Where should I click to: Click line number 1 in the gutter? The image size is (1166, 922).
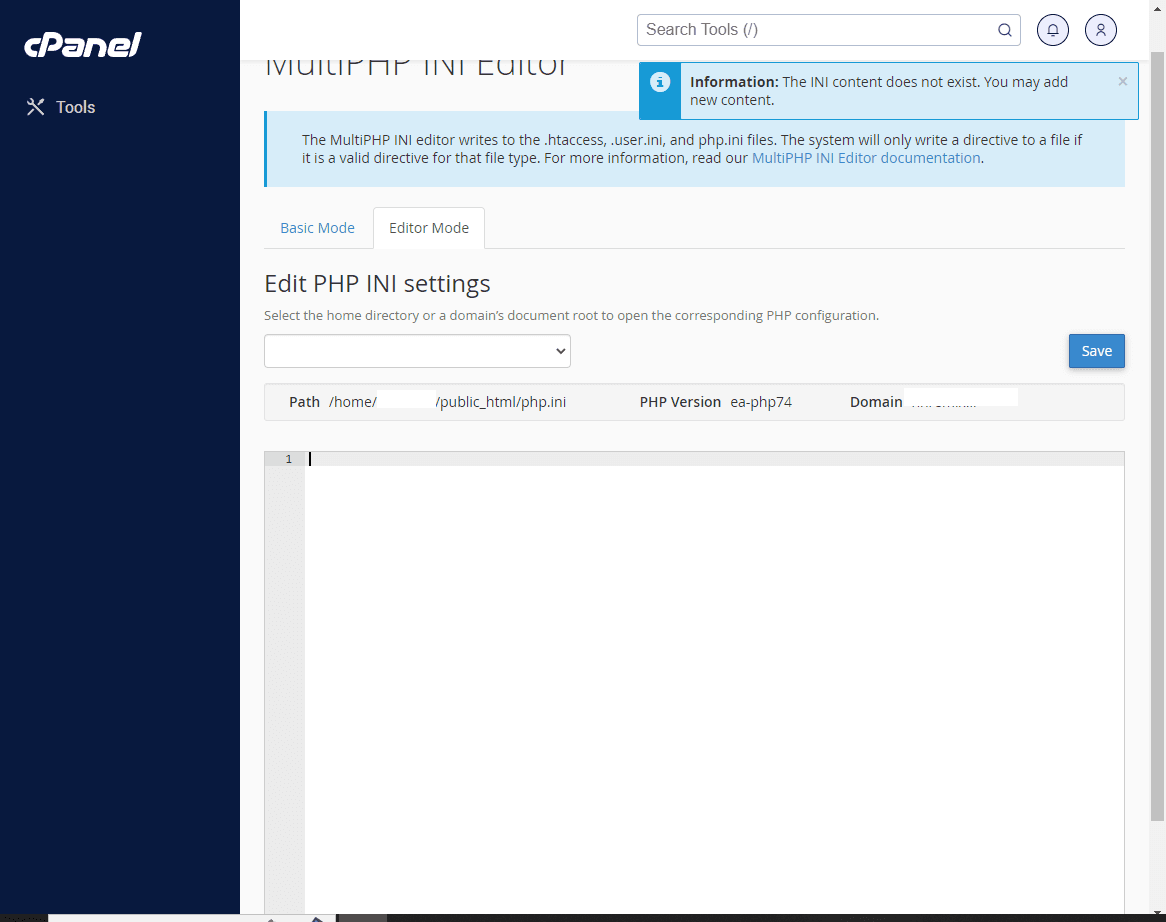289,460
